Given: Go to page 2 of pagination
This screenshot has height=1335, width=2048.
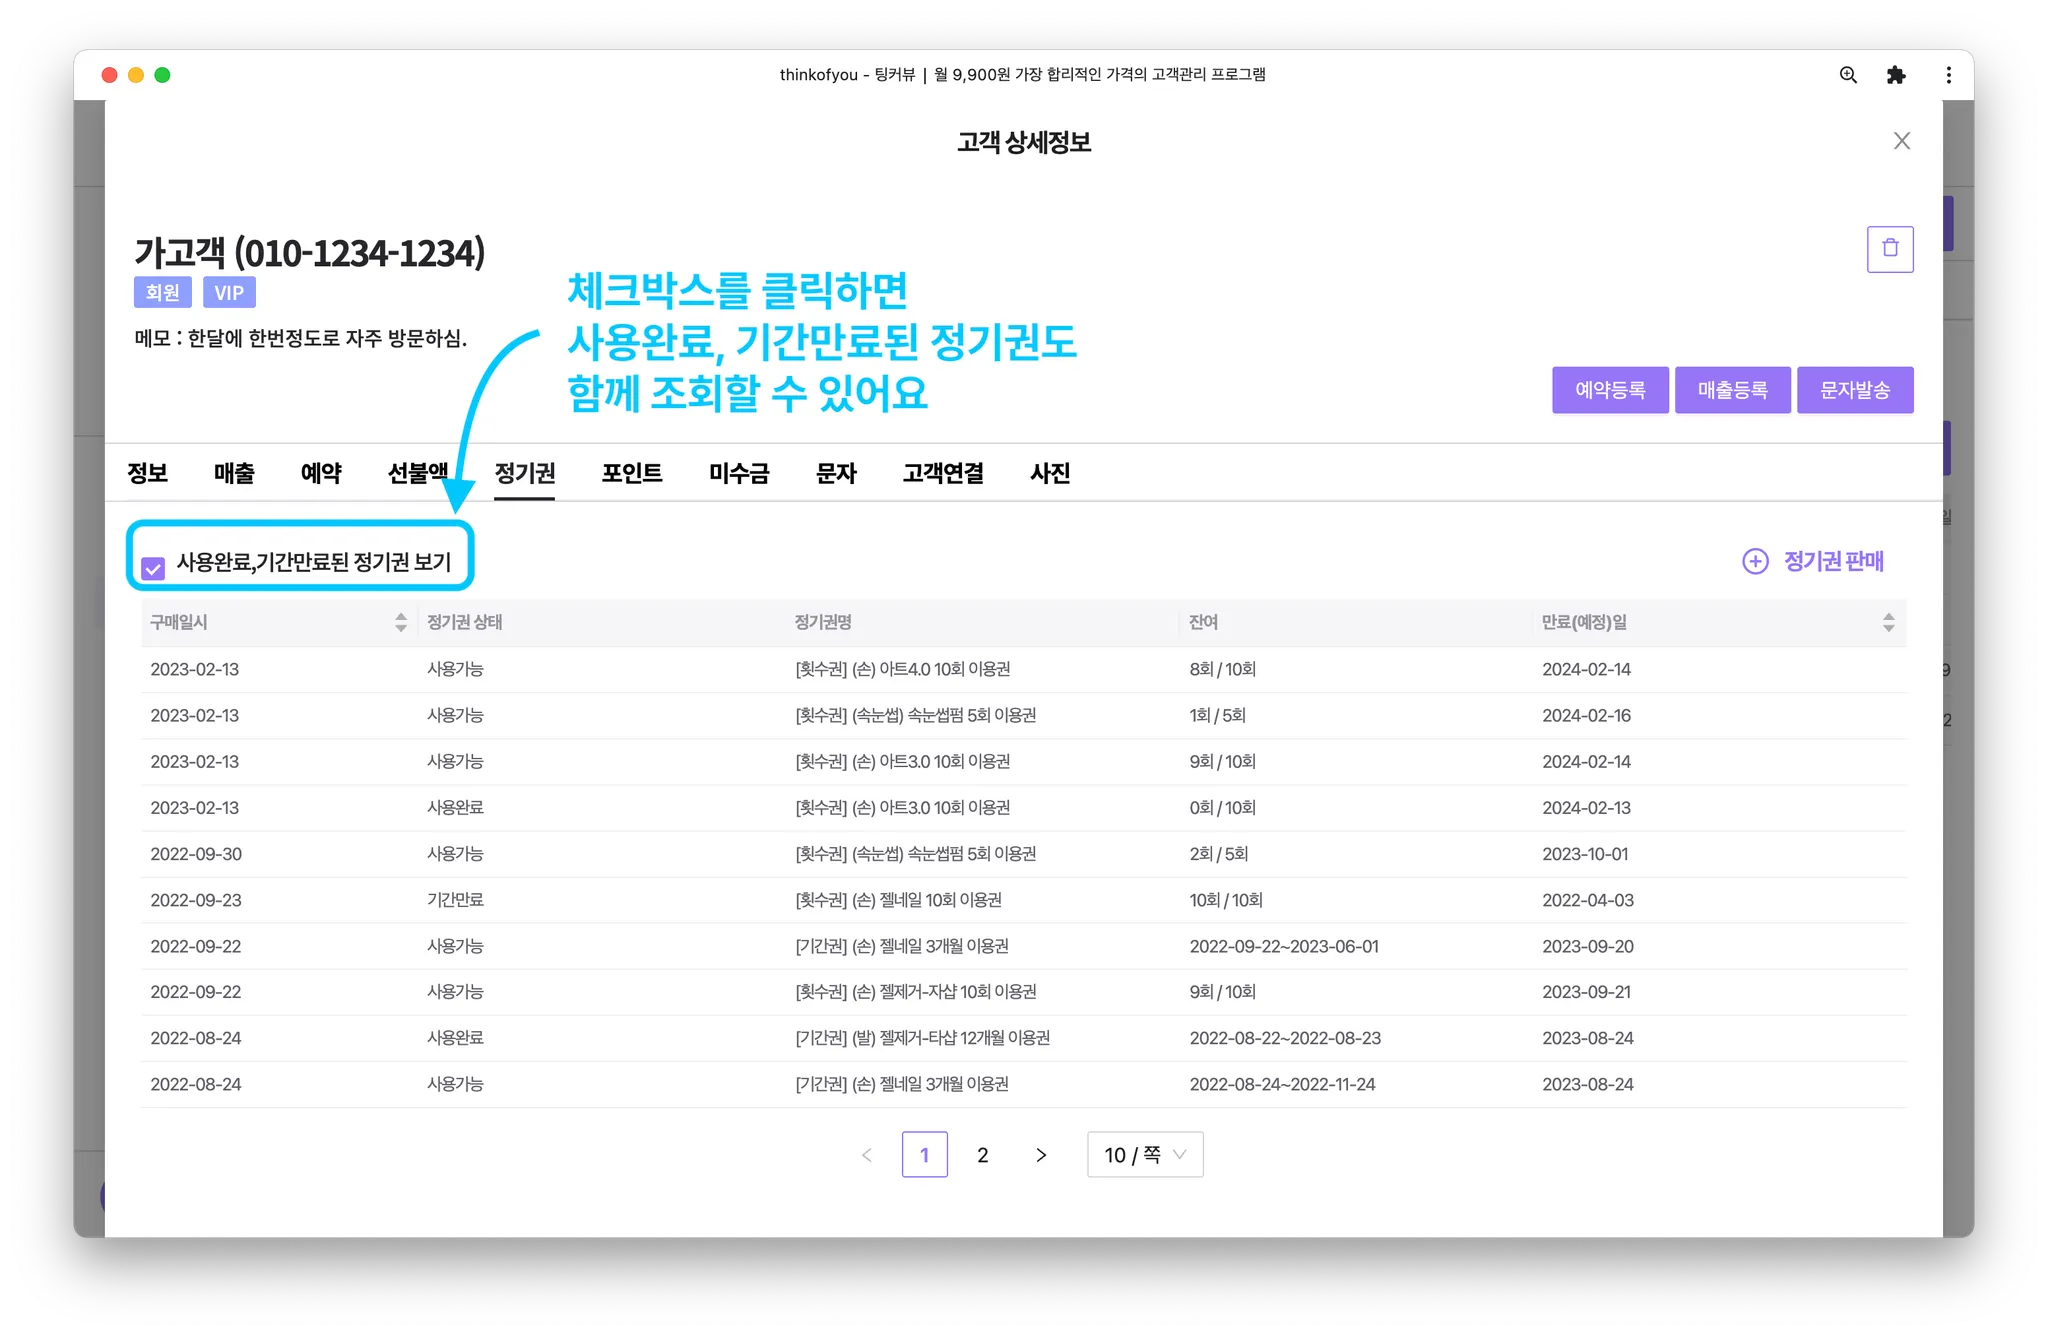Looking at the screenshot, I should 982,1155.
